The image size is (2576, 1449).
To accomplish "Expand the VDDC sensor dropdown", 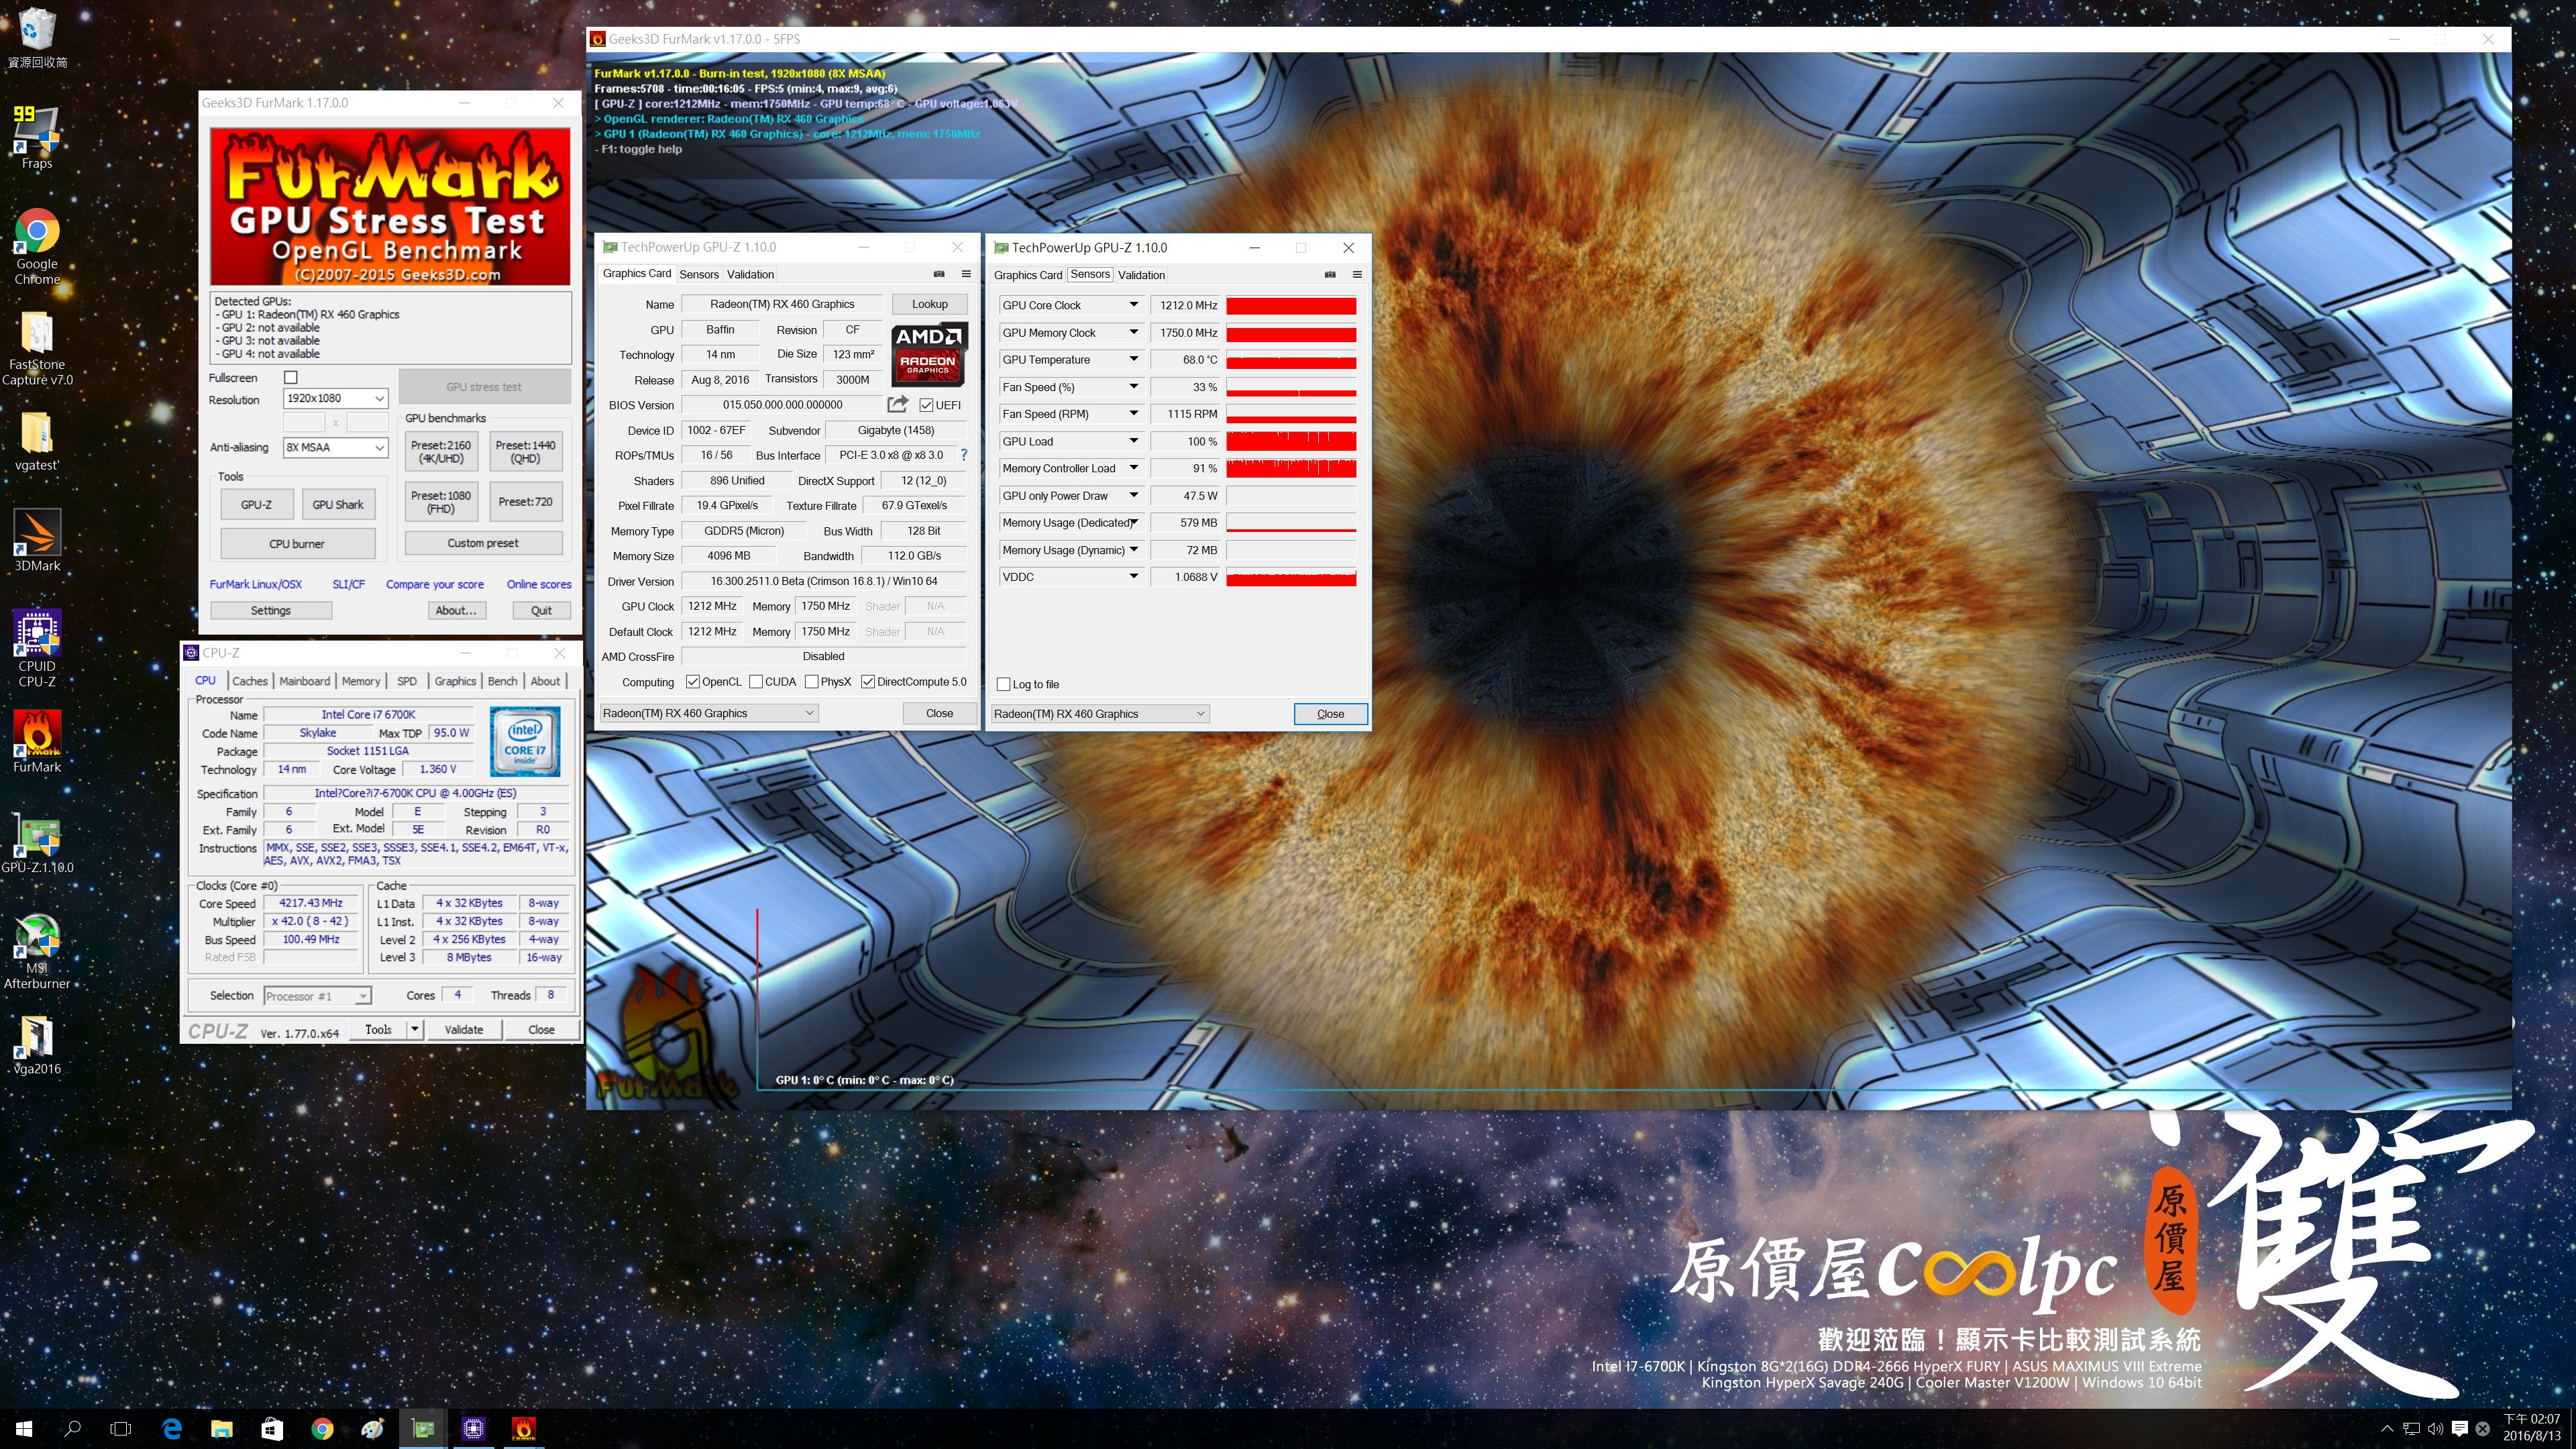I will click(x=1133, y=576).
